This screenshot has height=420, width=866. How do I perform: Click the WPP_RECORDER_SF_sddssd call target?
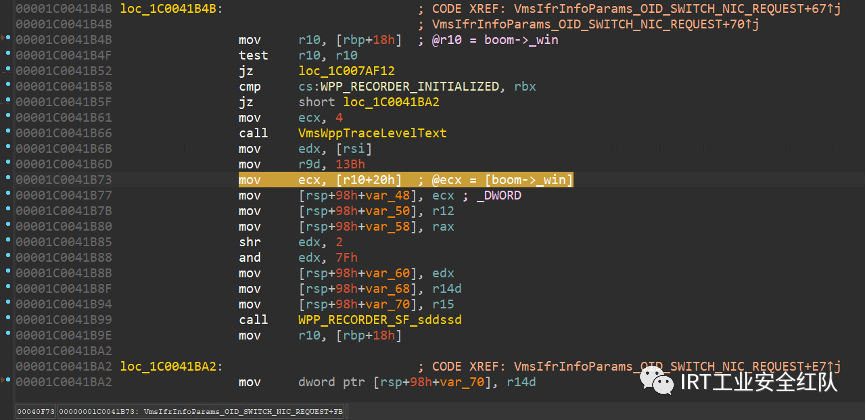coord(379,320)
